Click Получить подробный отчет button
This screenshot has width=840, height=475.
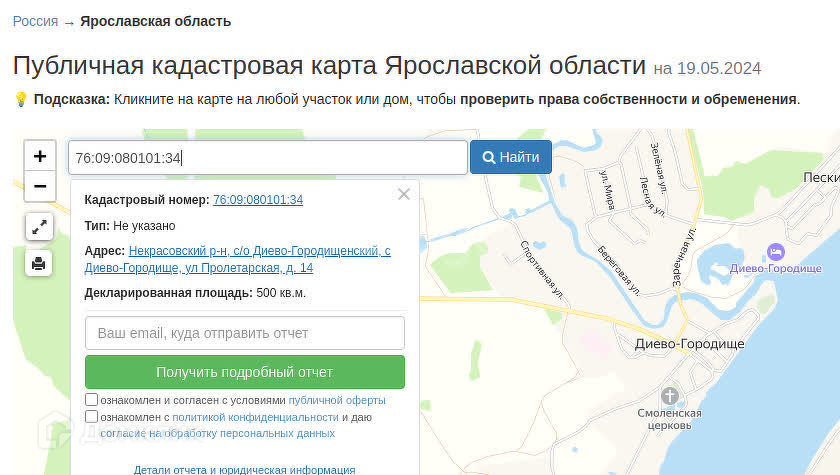click(245, 372)
